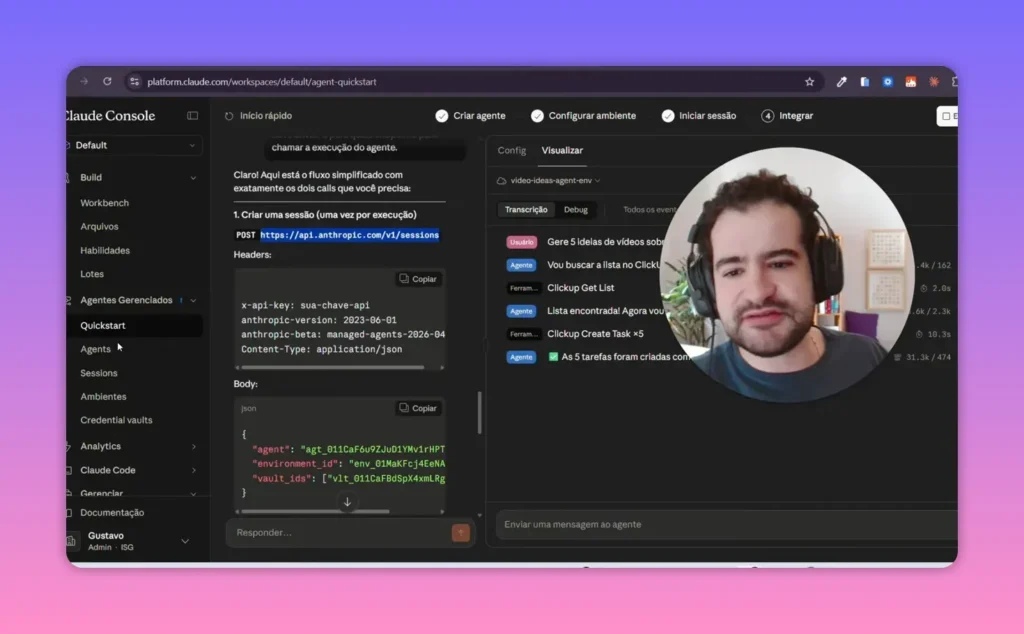Send the reply using the orange arrow icon
This screenshot has height=634, width=1024.
click(460, 533)
